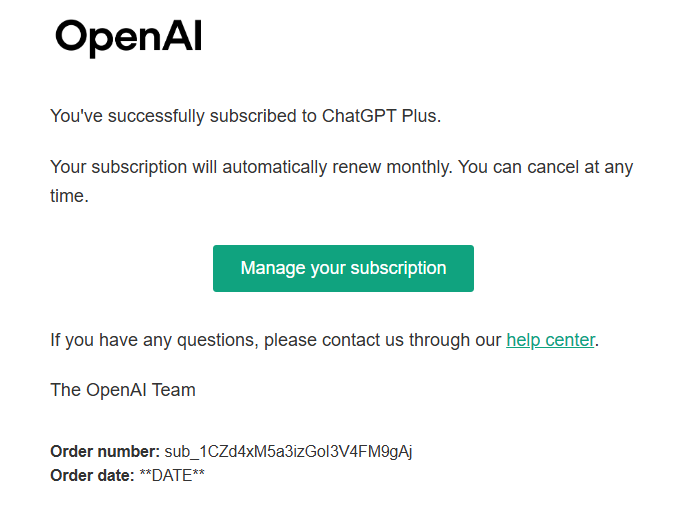Click the **DATE** placeholder value

[172, 475]
